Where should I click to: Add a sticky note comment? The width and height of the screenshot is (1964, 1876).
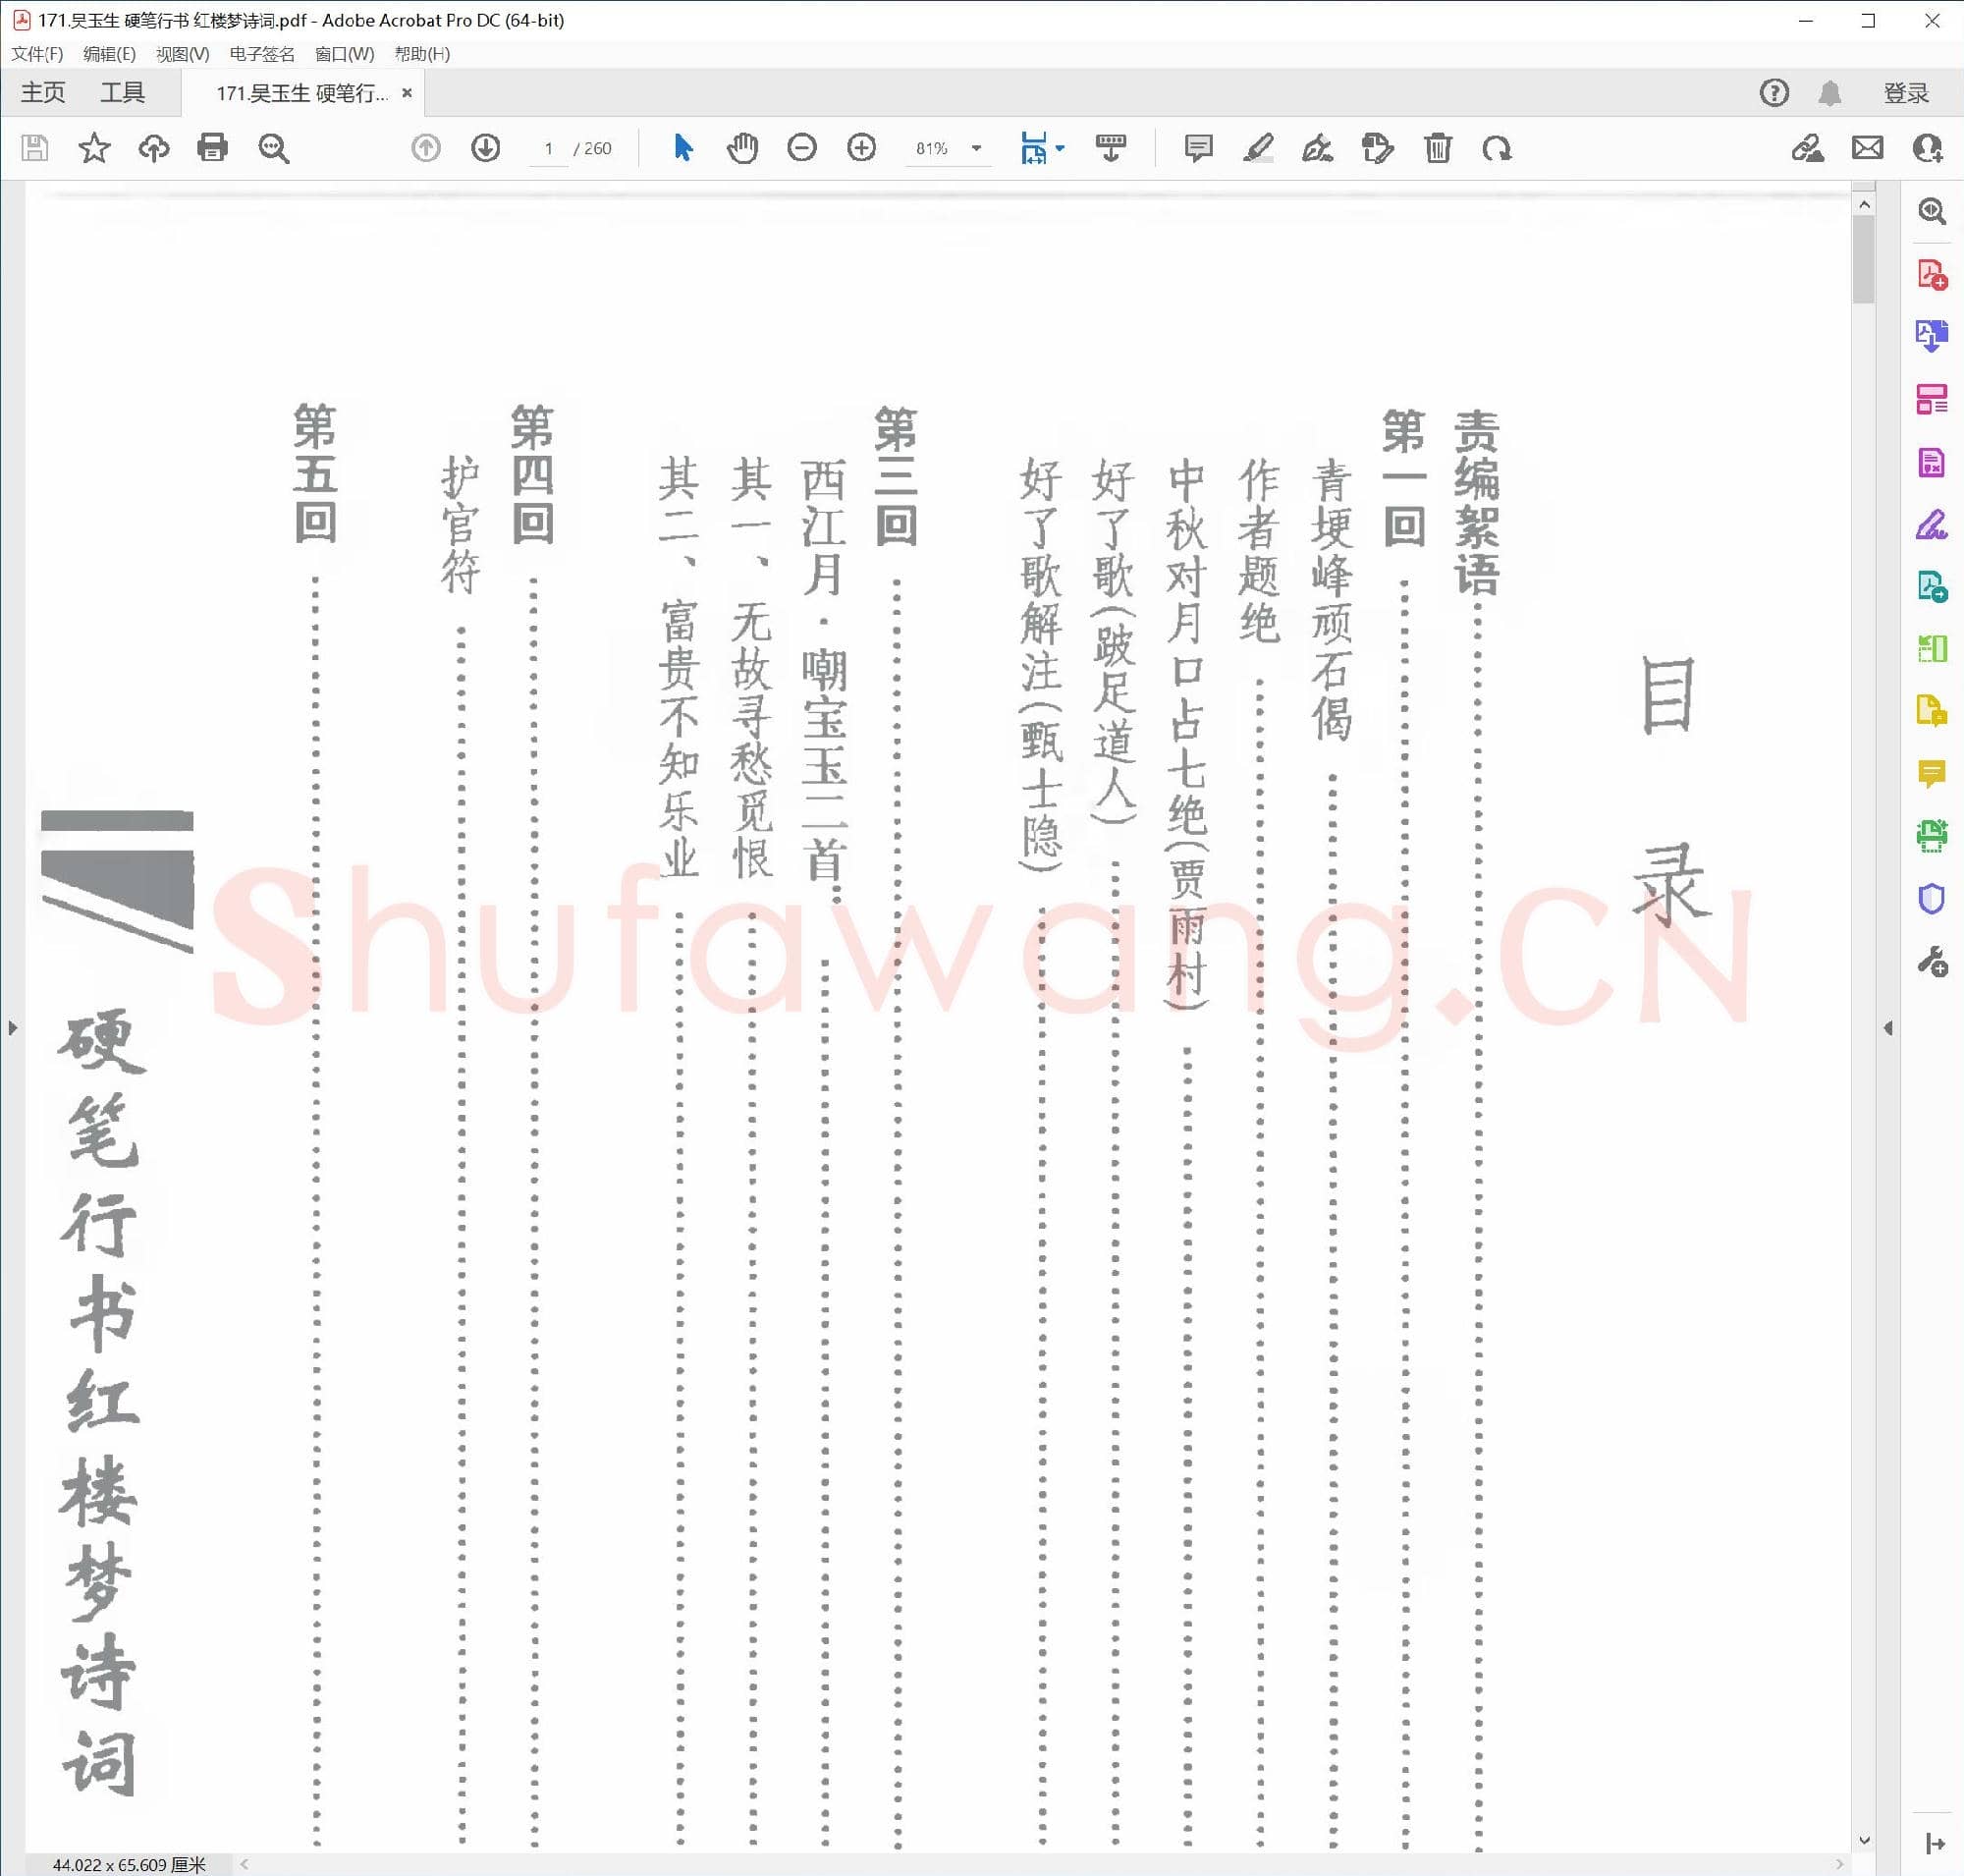pyautogui.click(x=1197, y=148)
